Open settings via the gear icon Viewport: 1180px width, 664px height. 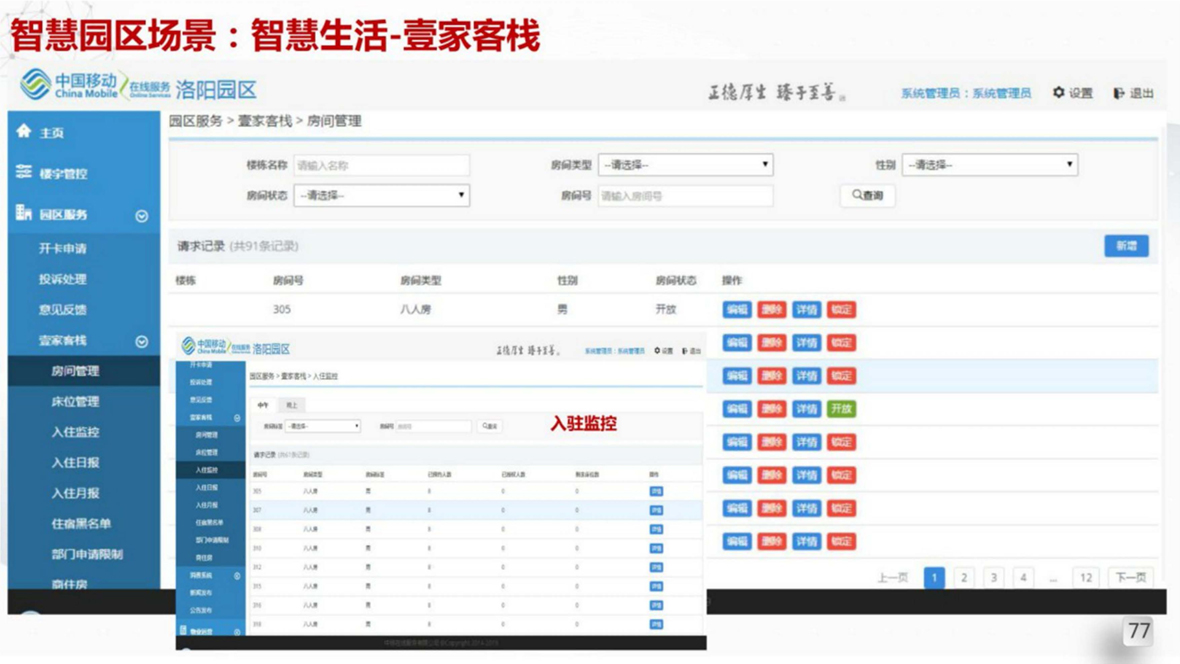1059,93
